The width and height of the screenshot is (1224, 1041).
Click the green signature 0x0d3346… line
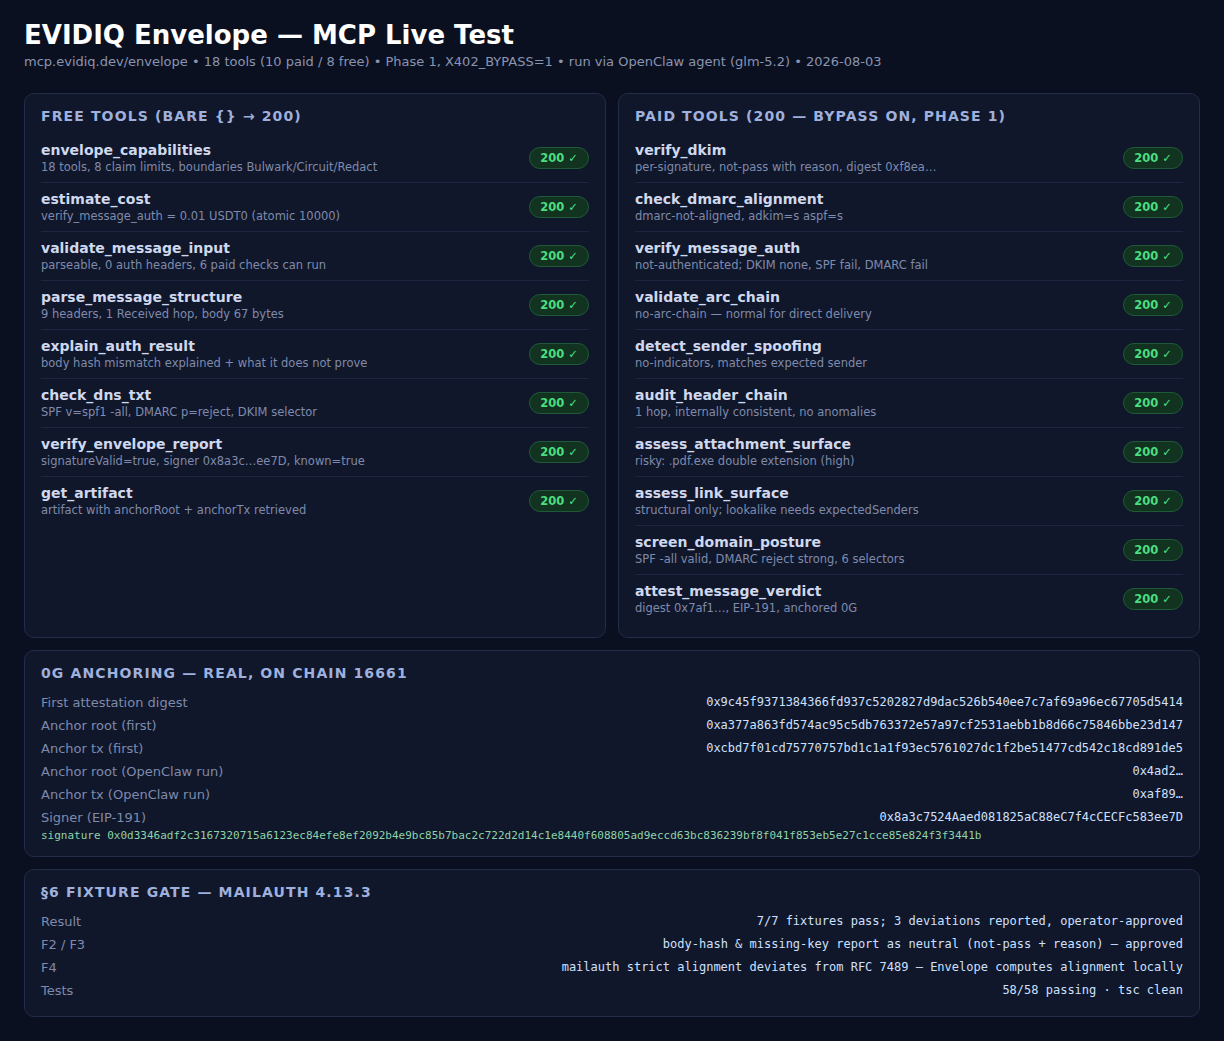(x=511, y=835)
